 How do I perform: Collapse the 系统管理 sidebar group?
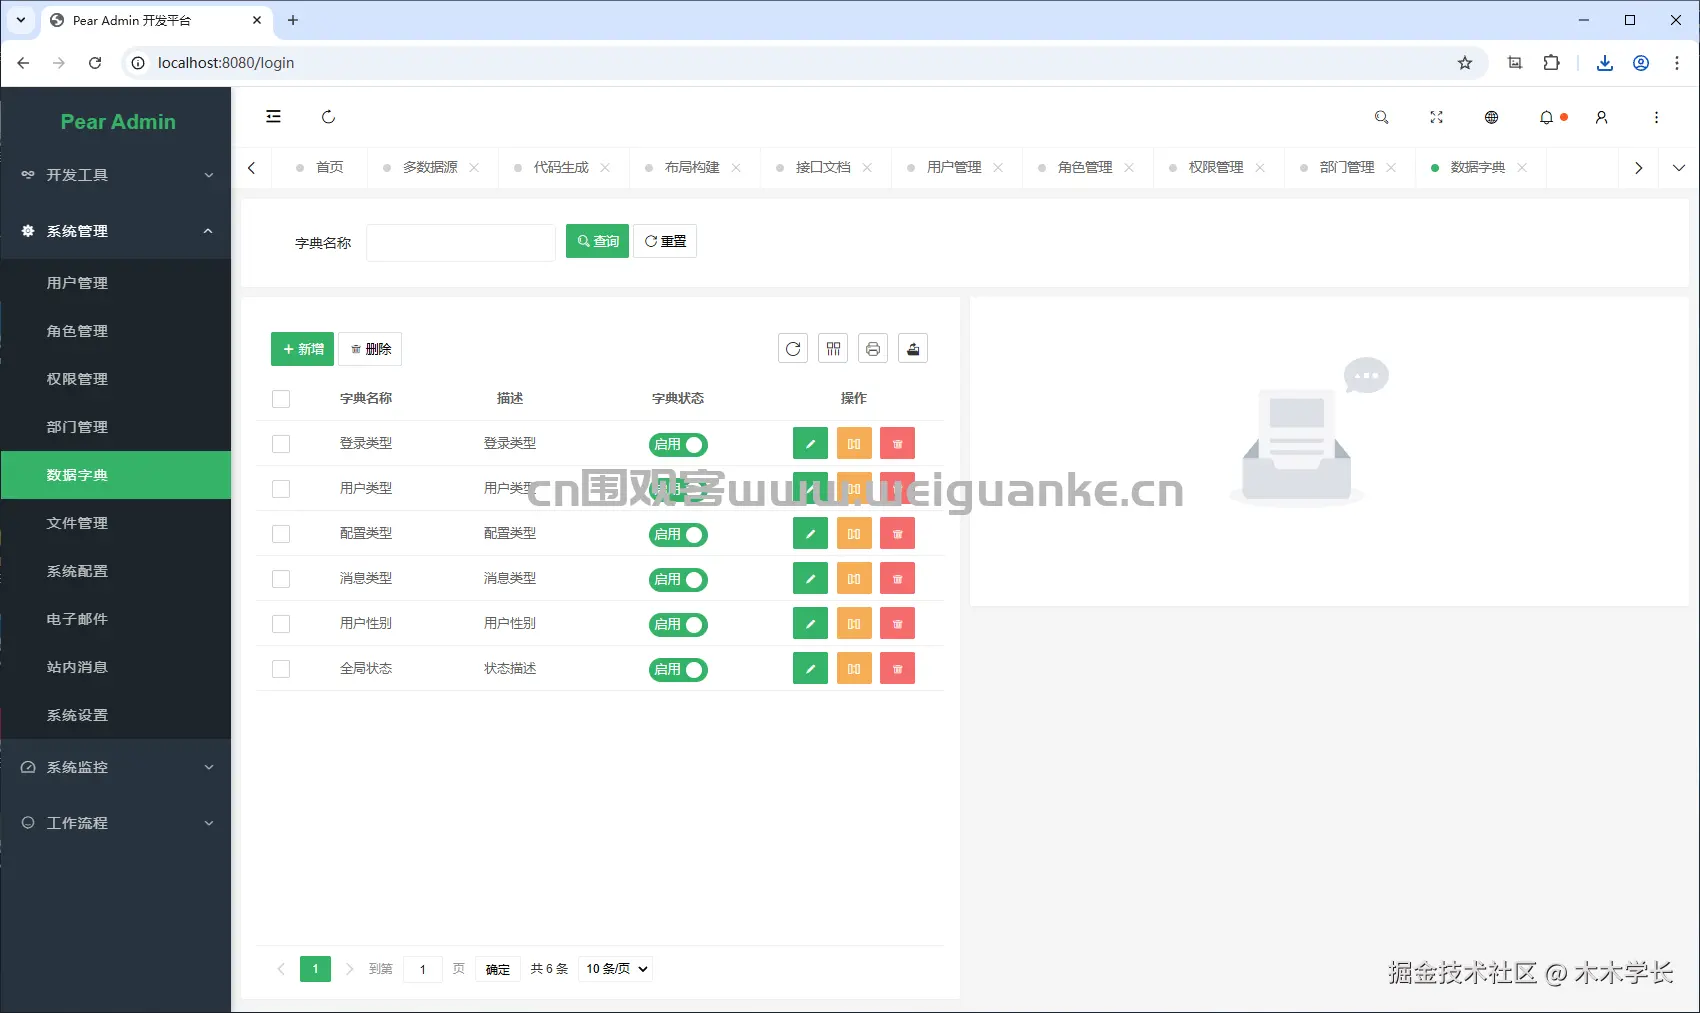pyautogui.click(x=116, y=231)
